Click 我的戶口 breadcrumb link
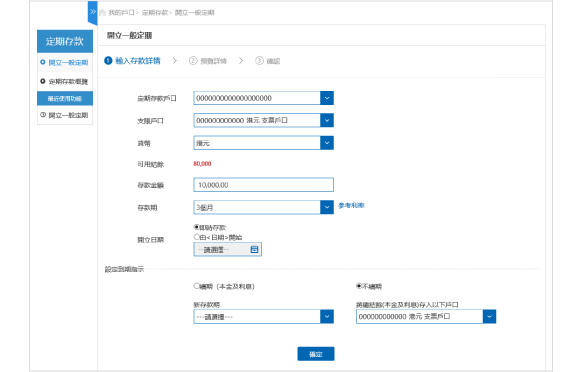 click(121, 13)
